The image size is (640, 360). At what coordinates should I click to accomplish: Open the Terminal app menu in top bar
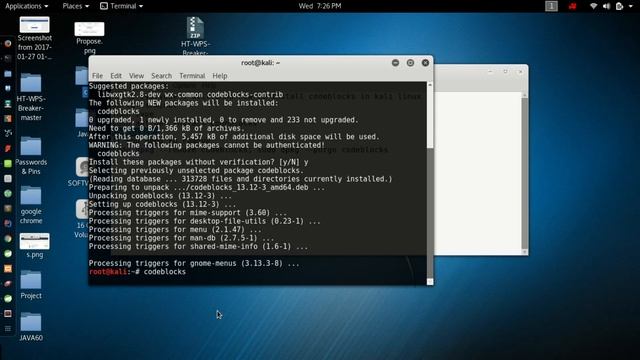[122, 6]
